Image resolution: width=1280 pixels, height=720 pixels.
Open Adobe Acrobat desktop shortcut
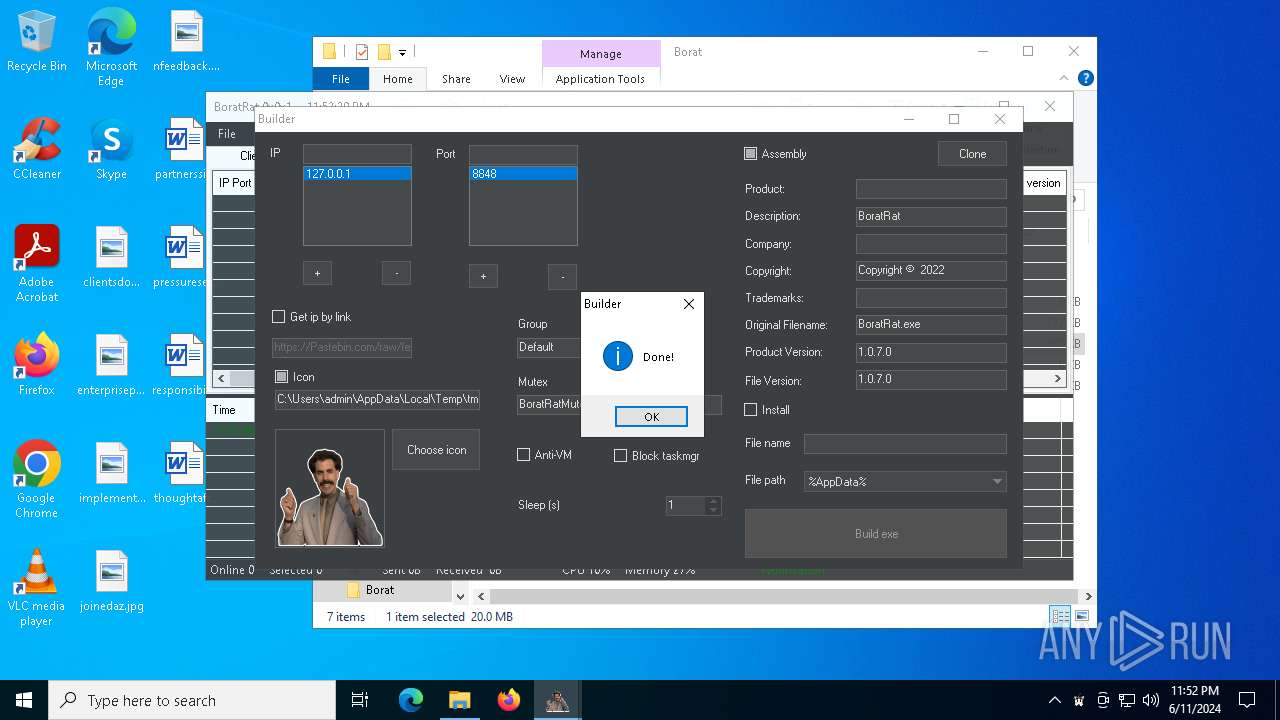(37, 264)
